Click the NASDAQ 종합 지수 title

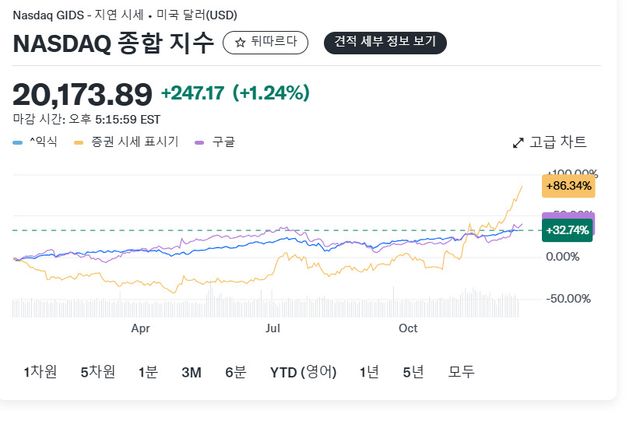[113, 43]
